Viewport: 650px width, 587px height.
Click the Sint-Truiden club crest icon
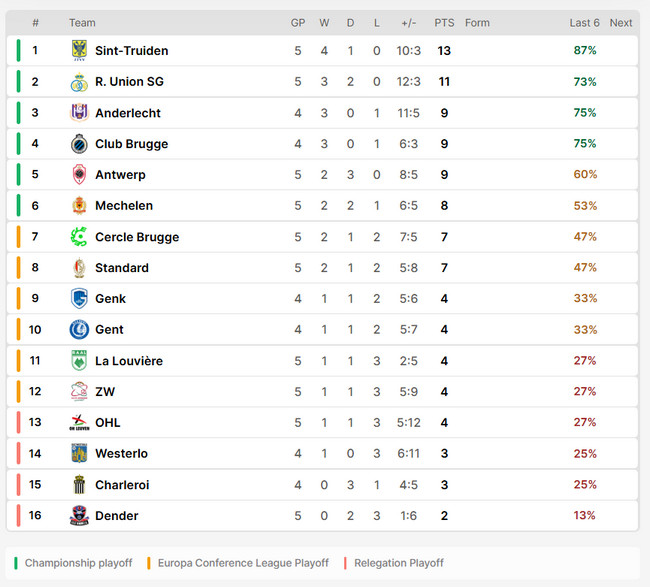pos(79,51)
